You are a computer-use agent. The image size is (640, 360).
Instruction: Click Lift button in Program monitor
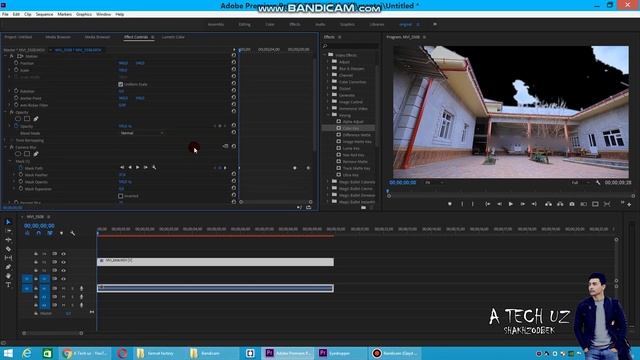[548, 204]
